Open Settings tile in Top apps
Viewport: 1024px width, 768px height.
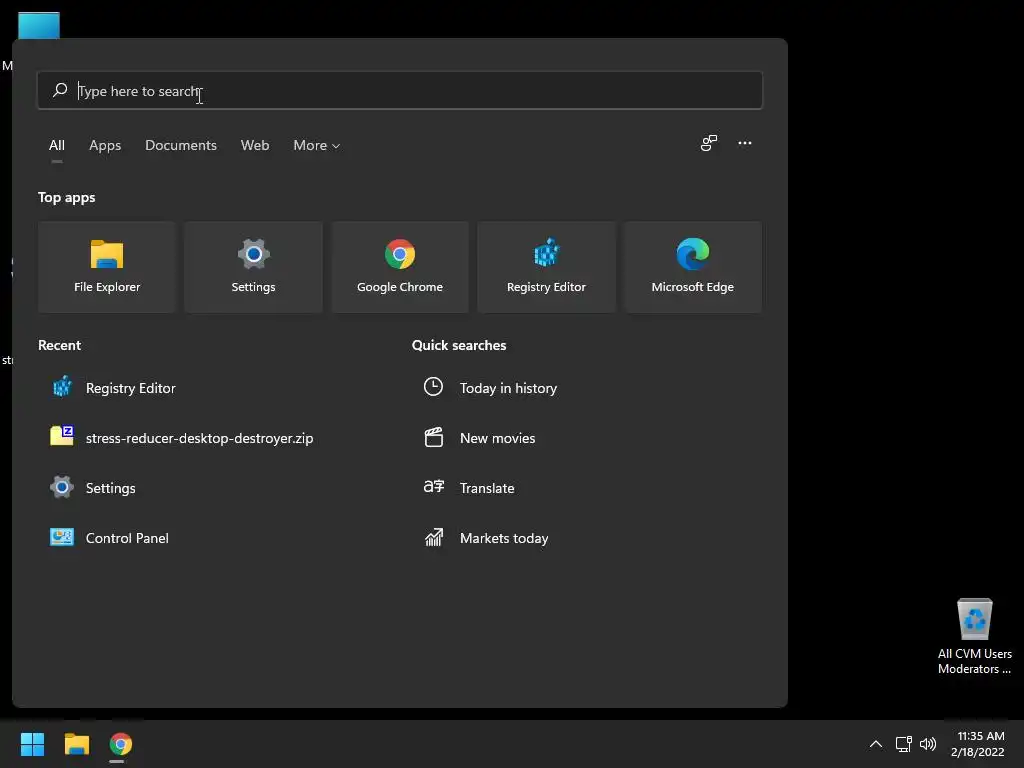[253, 266]
